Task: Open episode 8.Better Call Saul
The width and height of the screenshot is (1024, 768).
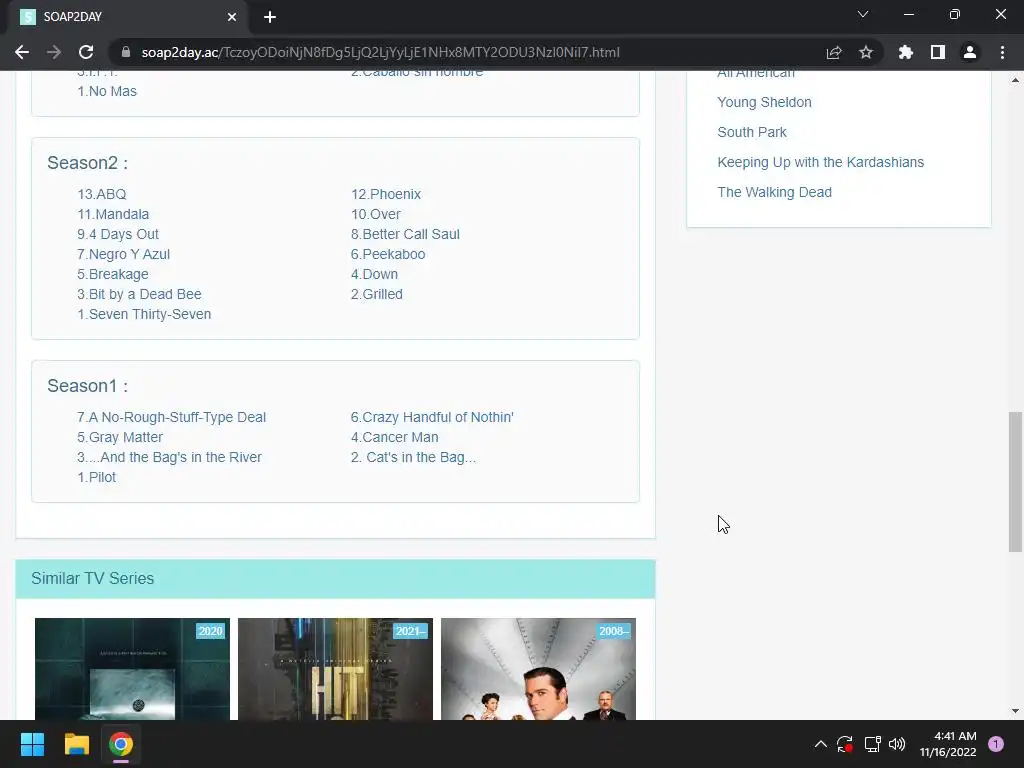Action: pyautogui.click(x=405, y=234)
